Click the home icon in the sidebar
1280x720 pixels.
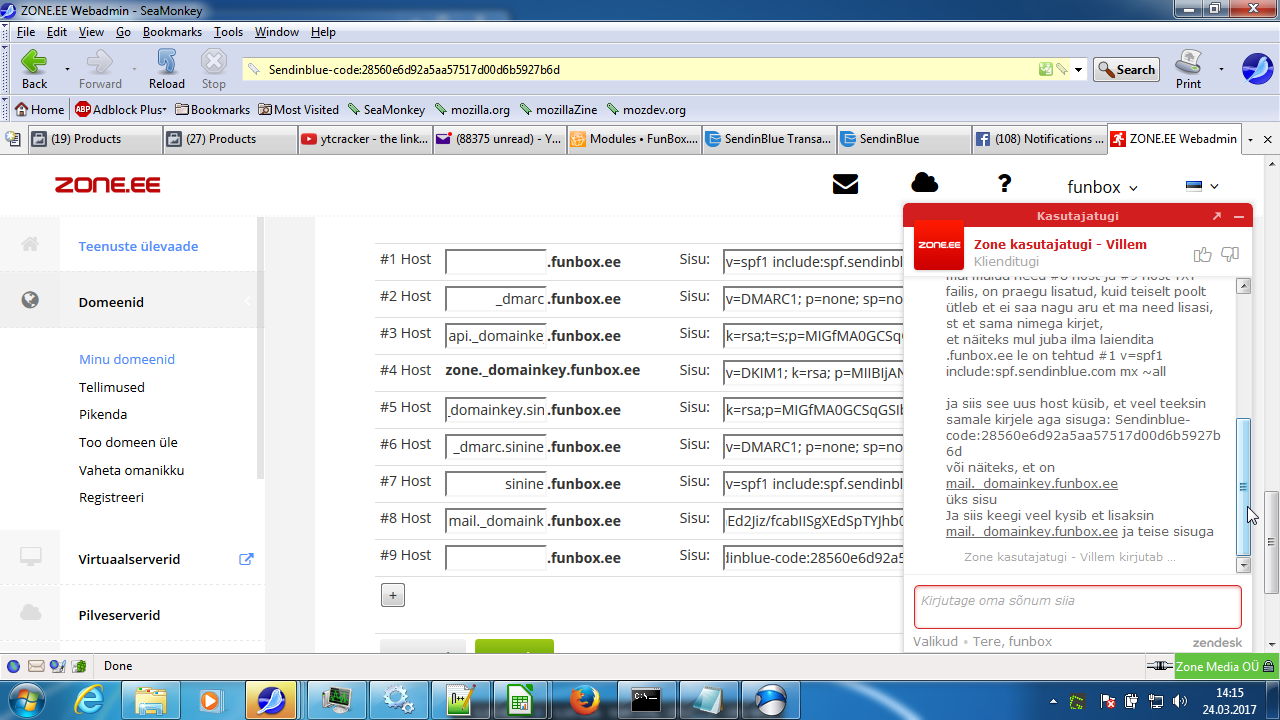point(30,244)
